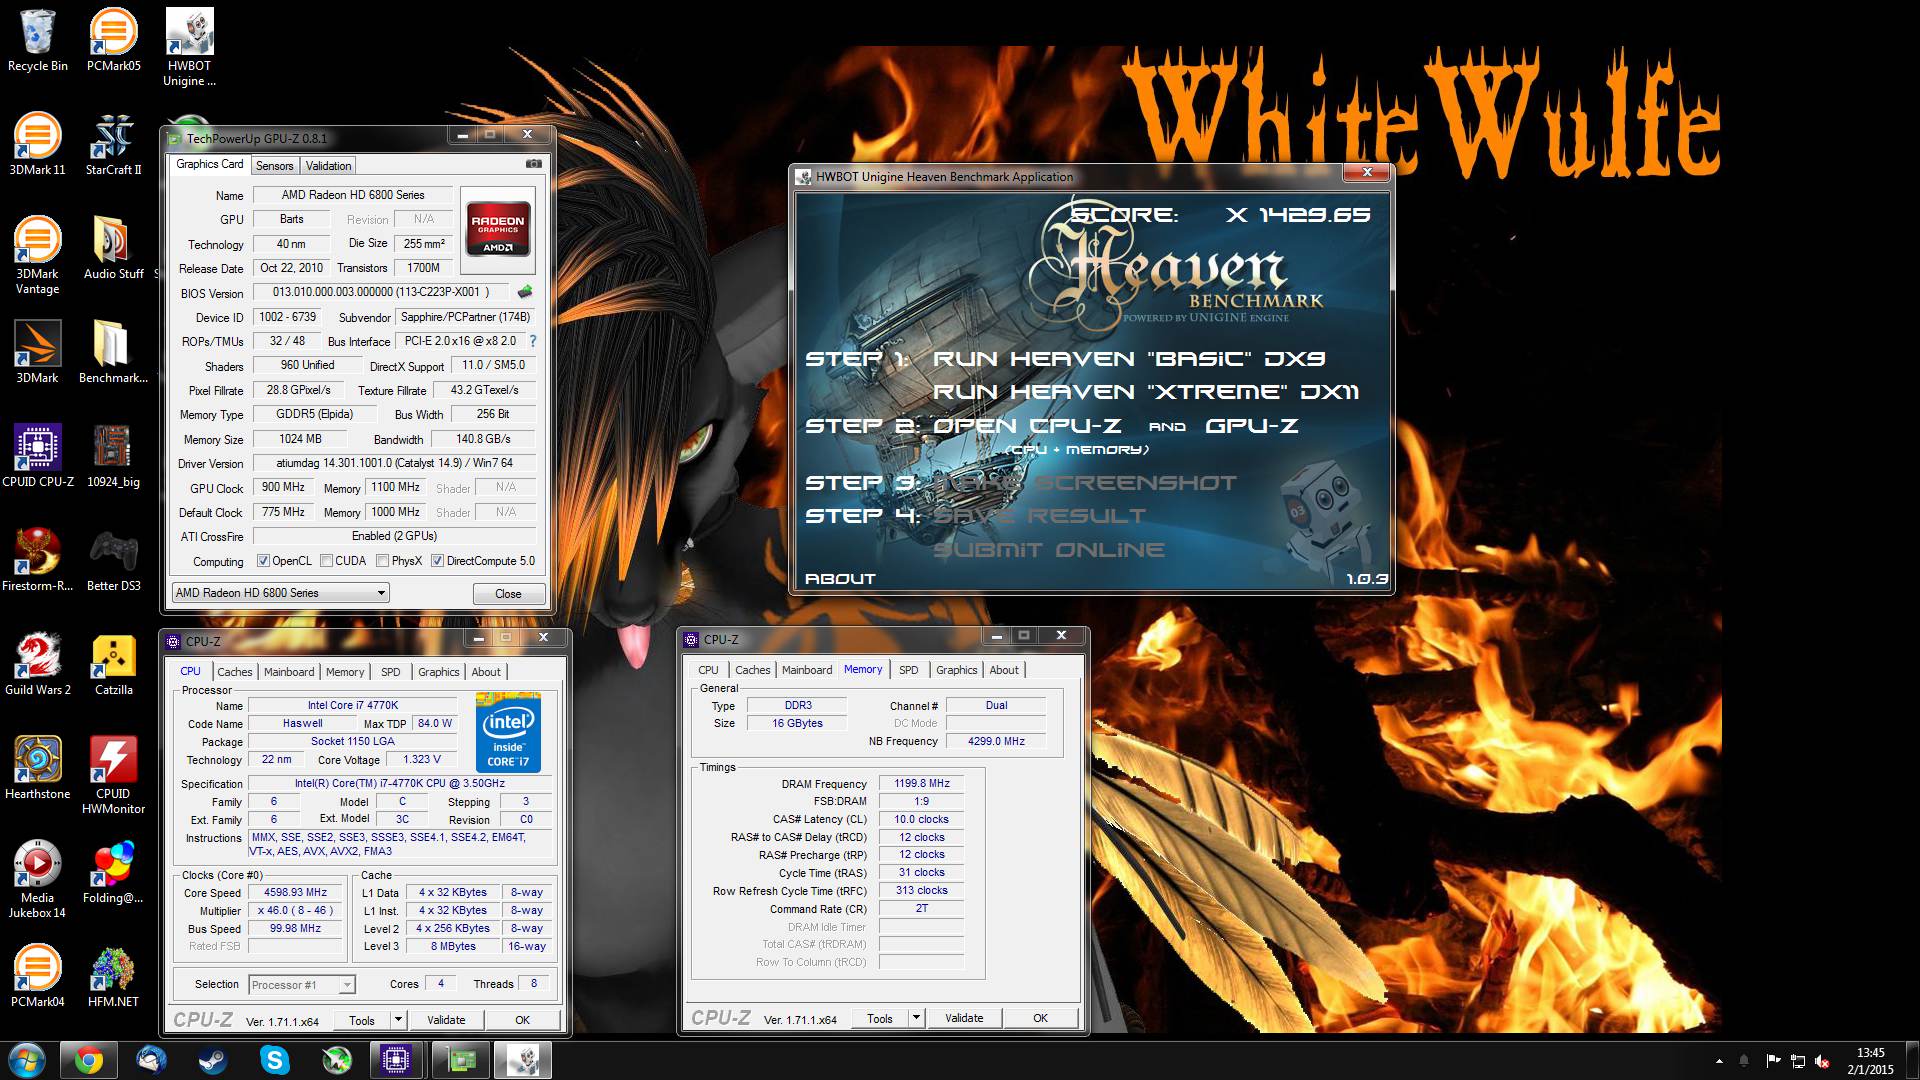Open Processor #1 selection dropdown
Viewport: 1920px width, 1080px height.
pyautogui.click(x=301, y=985)
